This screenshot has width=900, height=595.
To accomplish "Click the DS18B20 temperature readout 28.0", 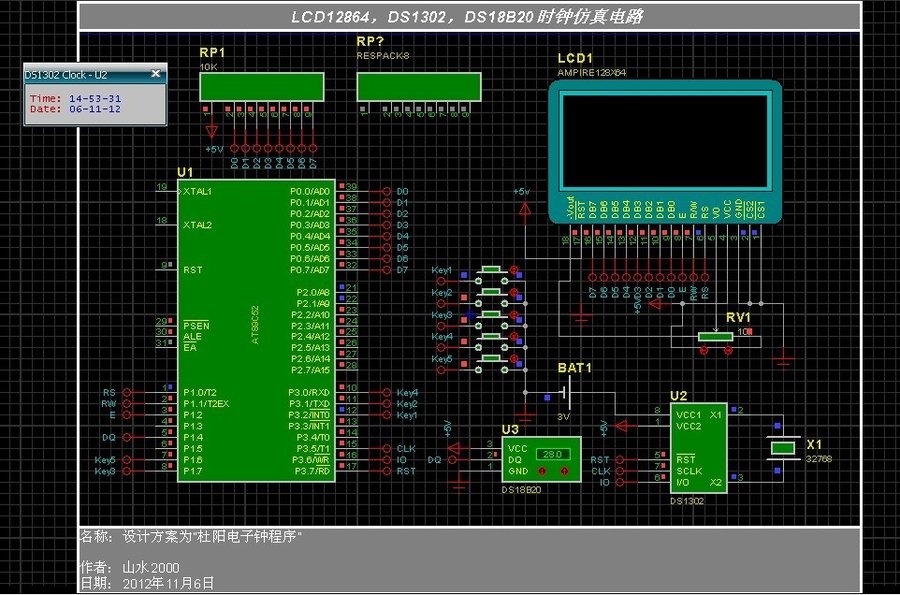I will 552,453.
